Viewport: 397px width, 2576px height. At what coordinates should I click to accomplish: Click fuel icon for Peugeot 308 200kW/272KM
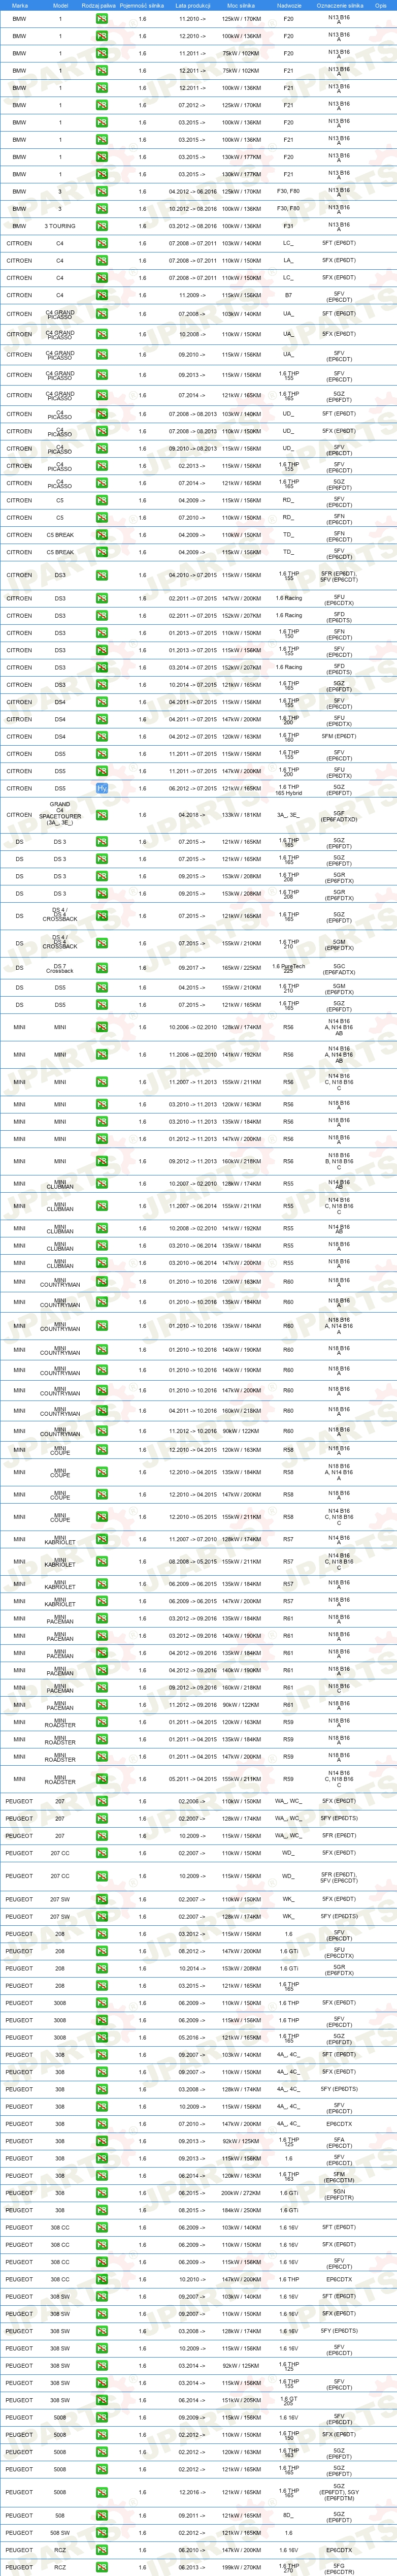point(102,2193)
